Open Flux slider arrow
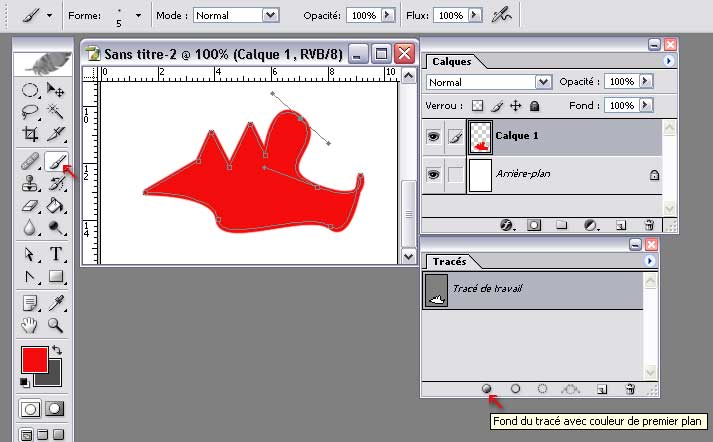713x442 pixels. (474, 15)
